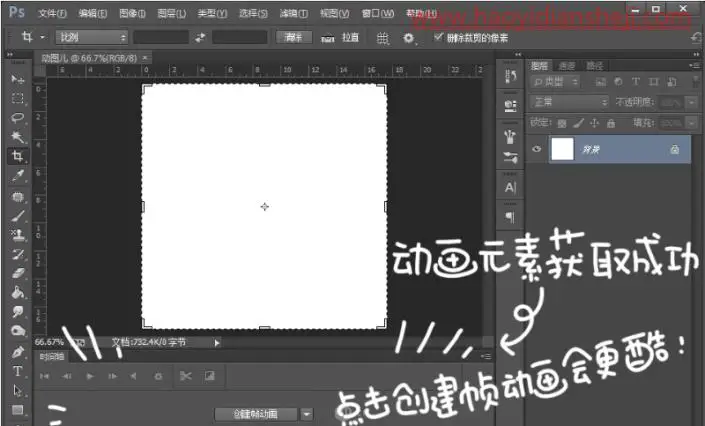Swap crop width and height values
This screenshot has height=426, width=705.
[200, 38]
